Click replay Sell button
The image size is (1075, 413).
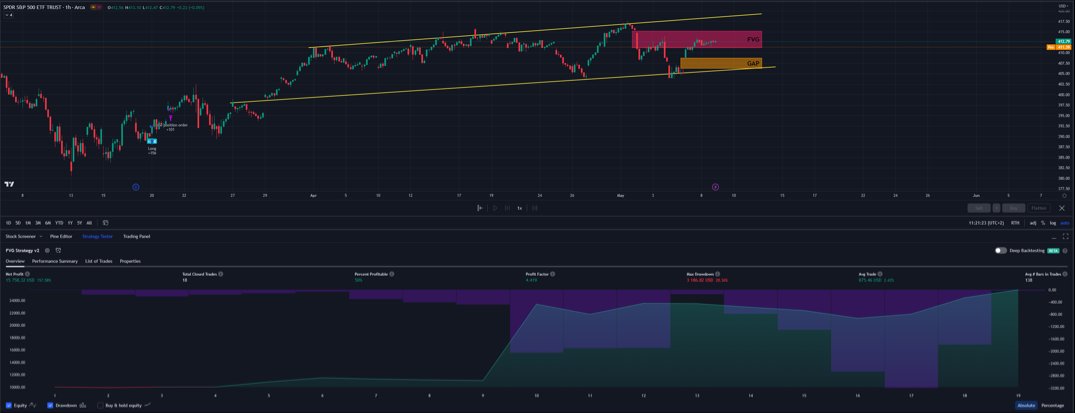click(979, 208)
